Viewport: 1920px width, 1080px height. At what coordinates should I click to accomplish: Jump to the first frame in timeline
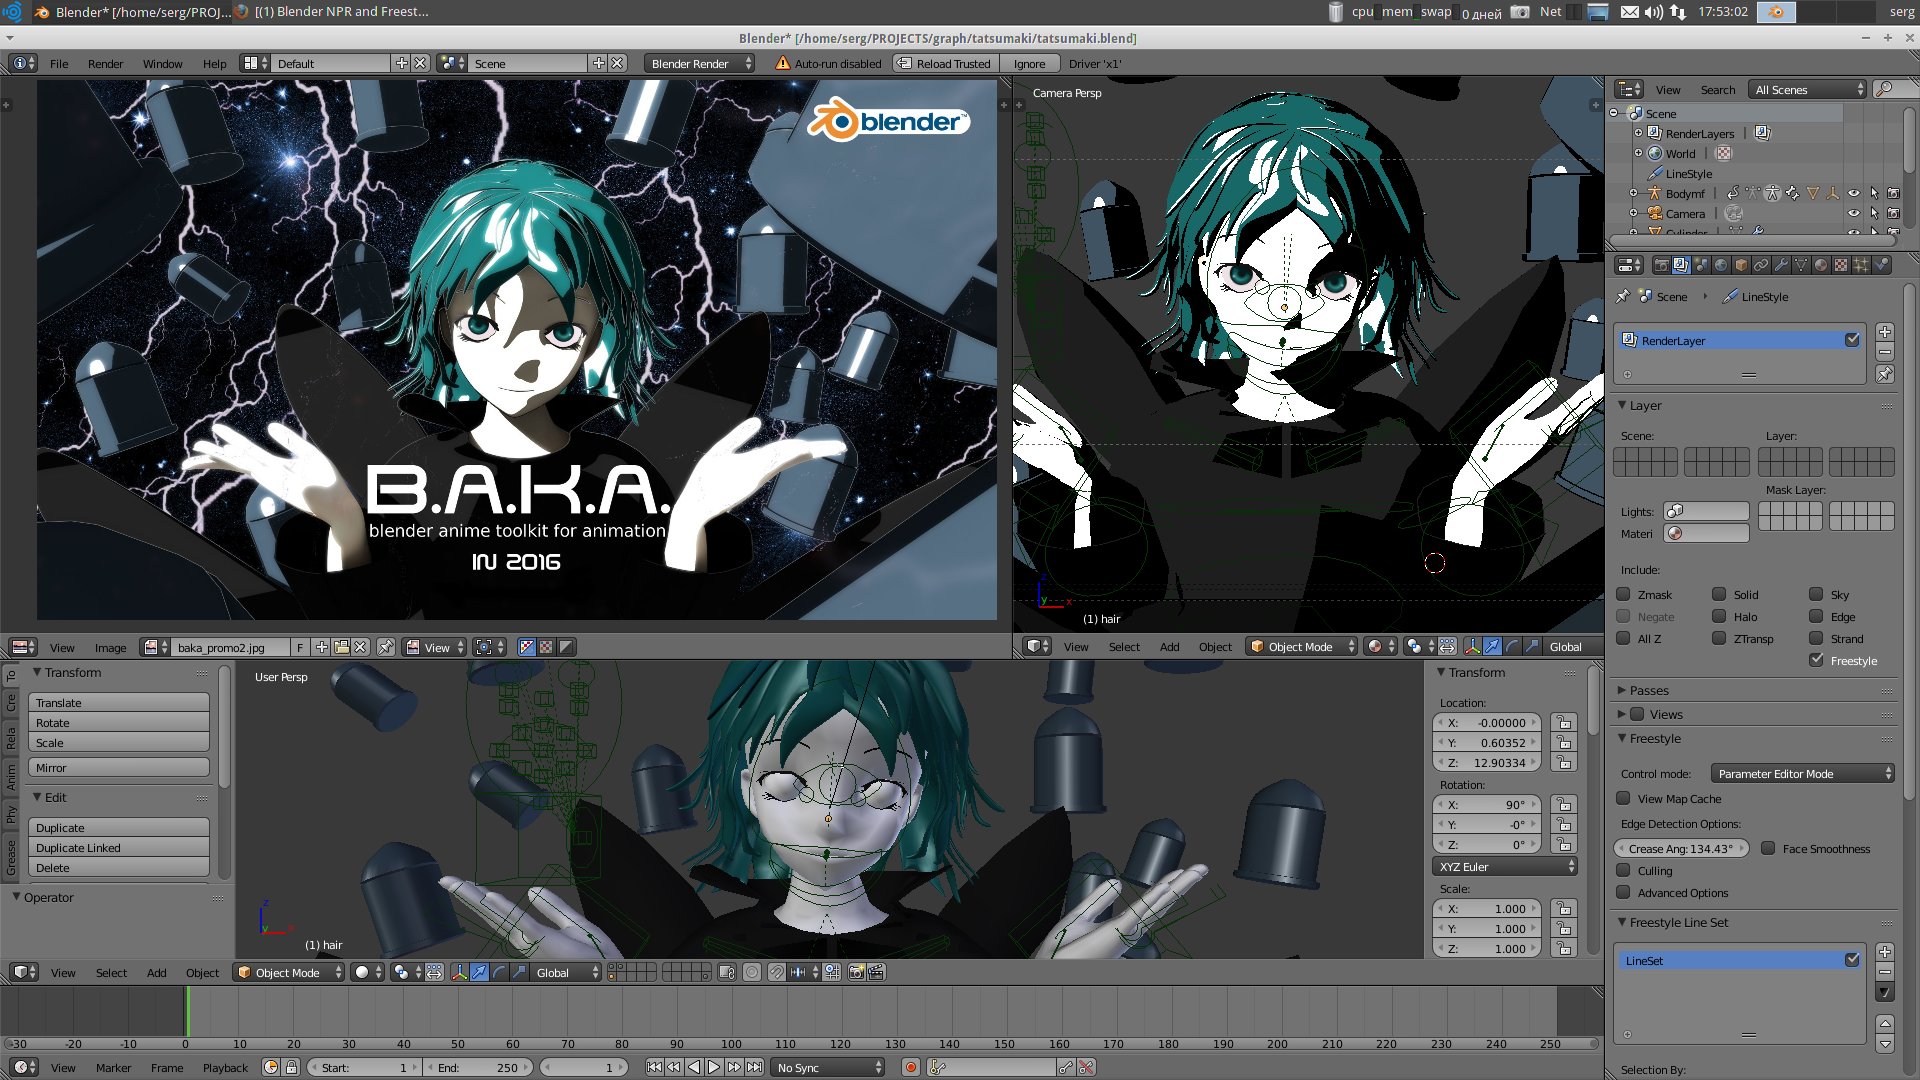654,1067
